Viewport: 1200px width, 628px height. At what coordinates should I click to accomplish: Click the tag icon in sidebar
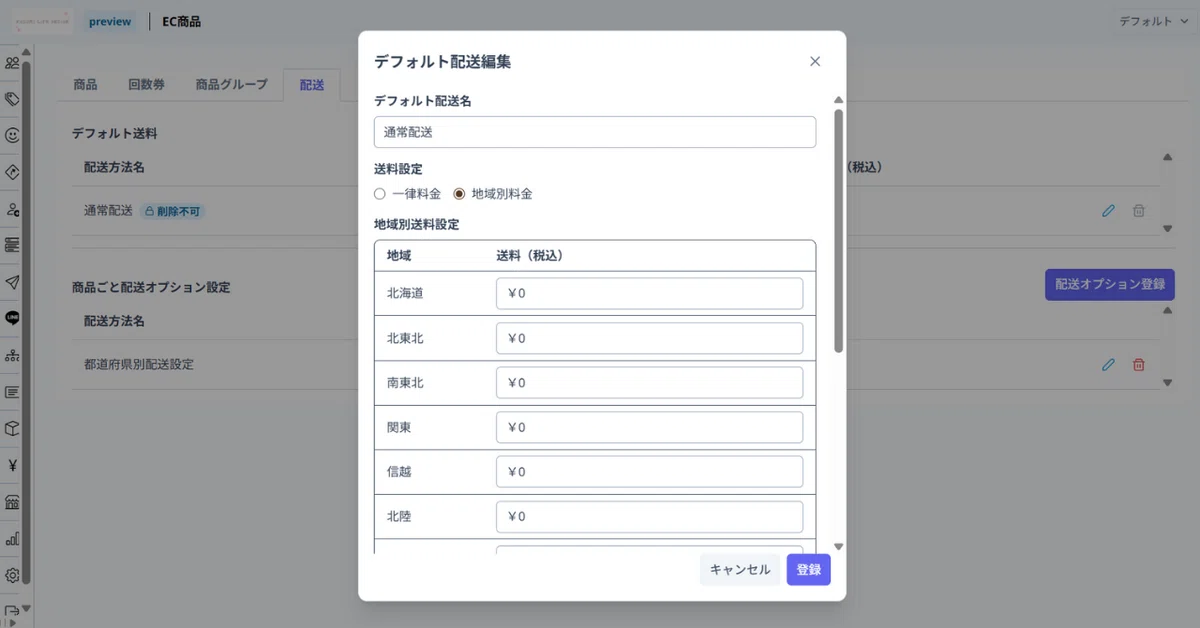point(12,99)
